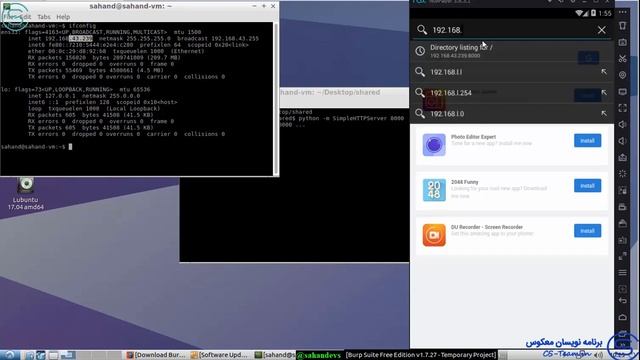The image size is (640, 360).
Task: Open the three-dots menu atop emulator sidebar
Action: [622, 12]
